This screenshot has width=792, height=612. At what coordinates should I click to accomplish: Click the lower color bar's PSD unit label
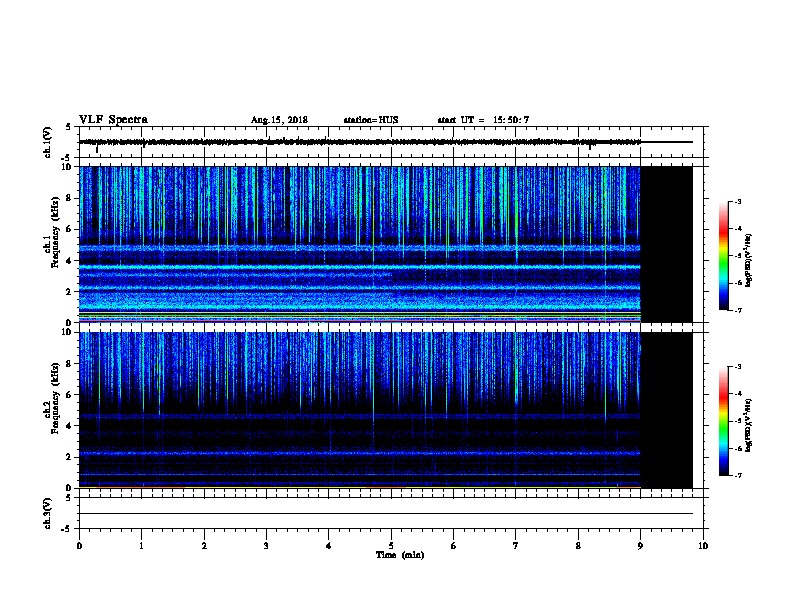tap(749, 426)
